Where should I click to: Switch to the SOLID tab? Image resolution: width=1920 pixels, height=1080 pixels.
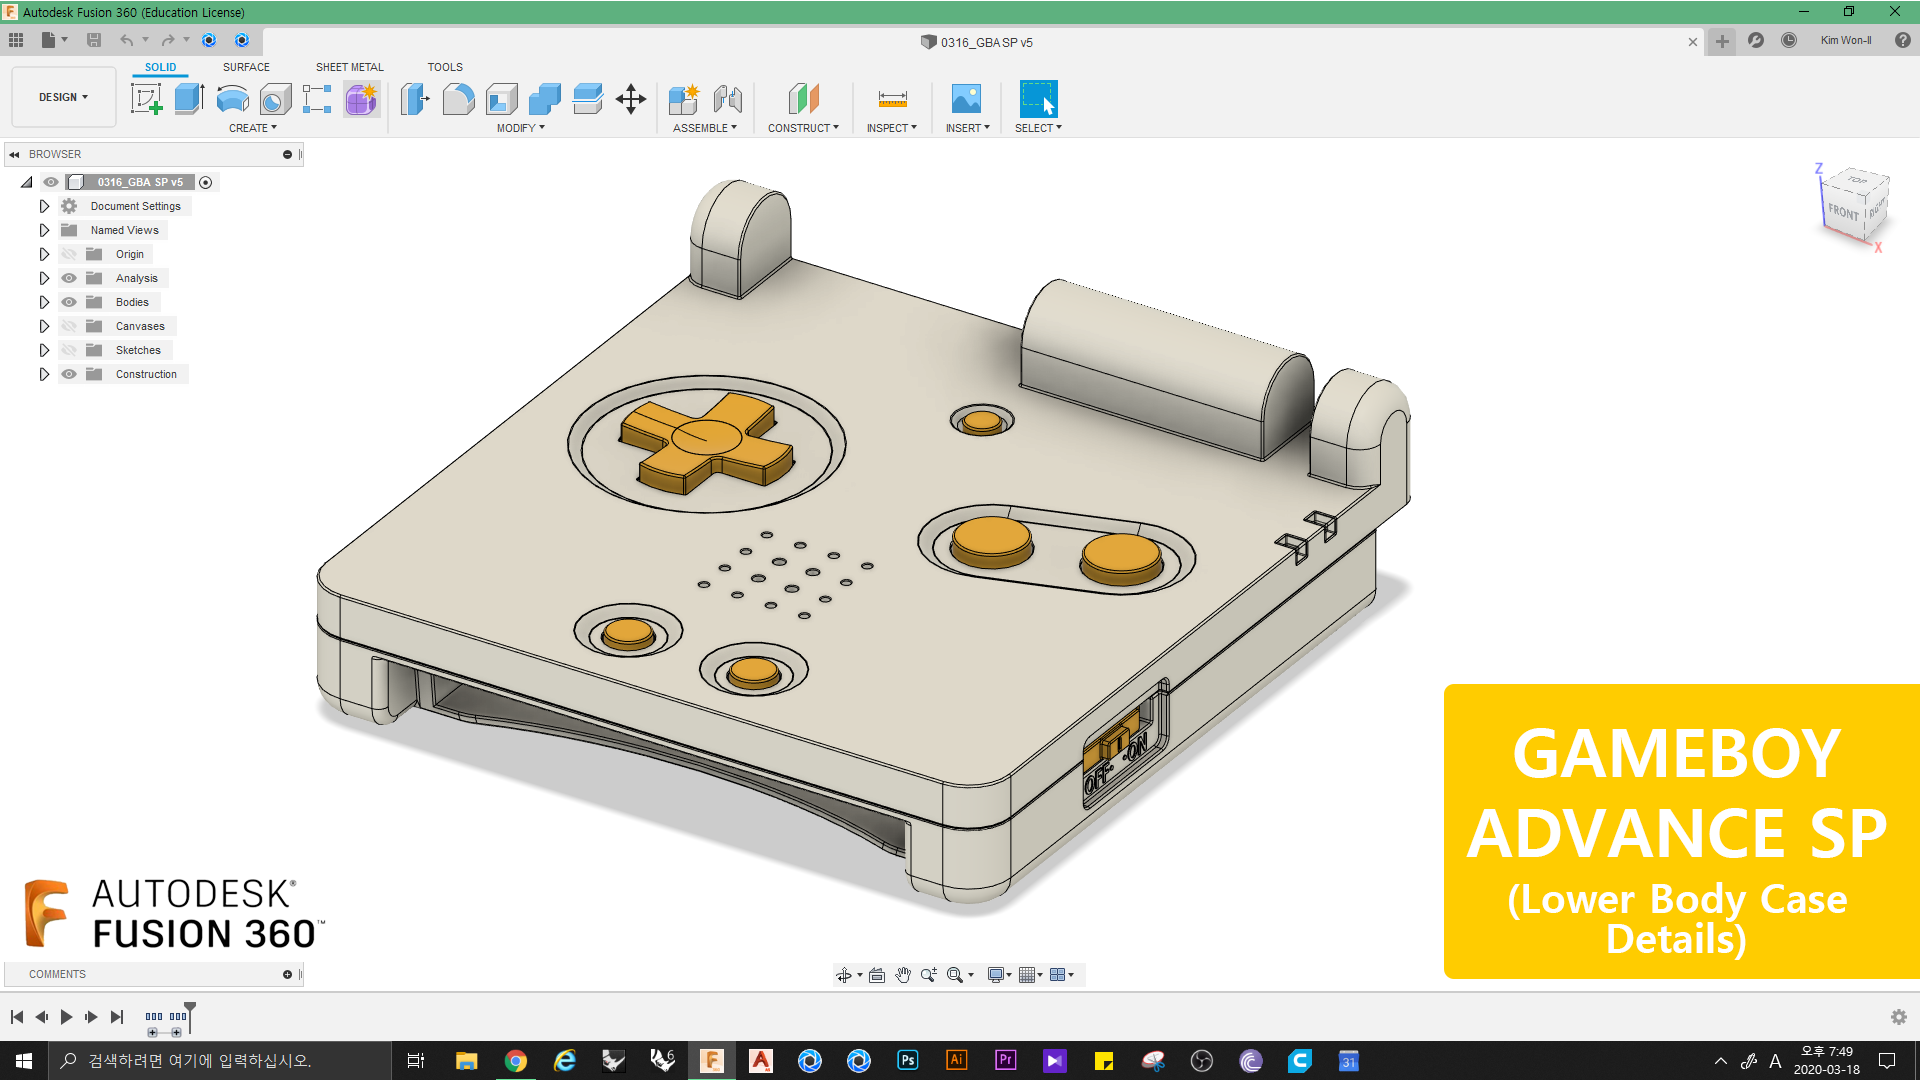[x=160, y=67]
